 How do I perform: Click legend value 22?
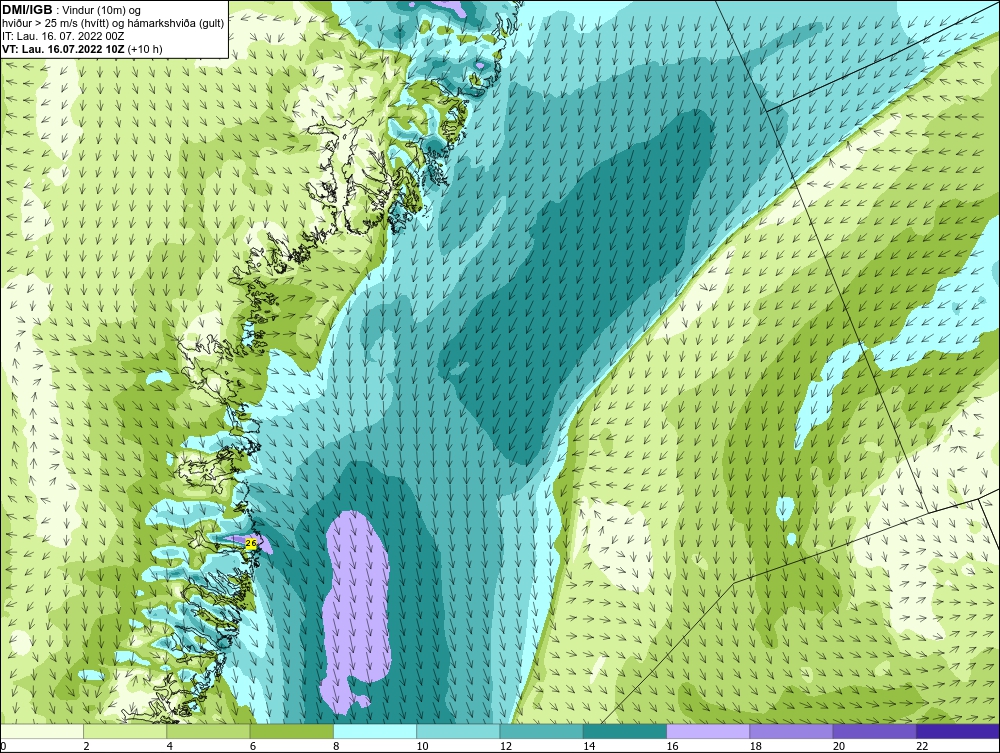921,746
